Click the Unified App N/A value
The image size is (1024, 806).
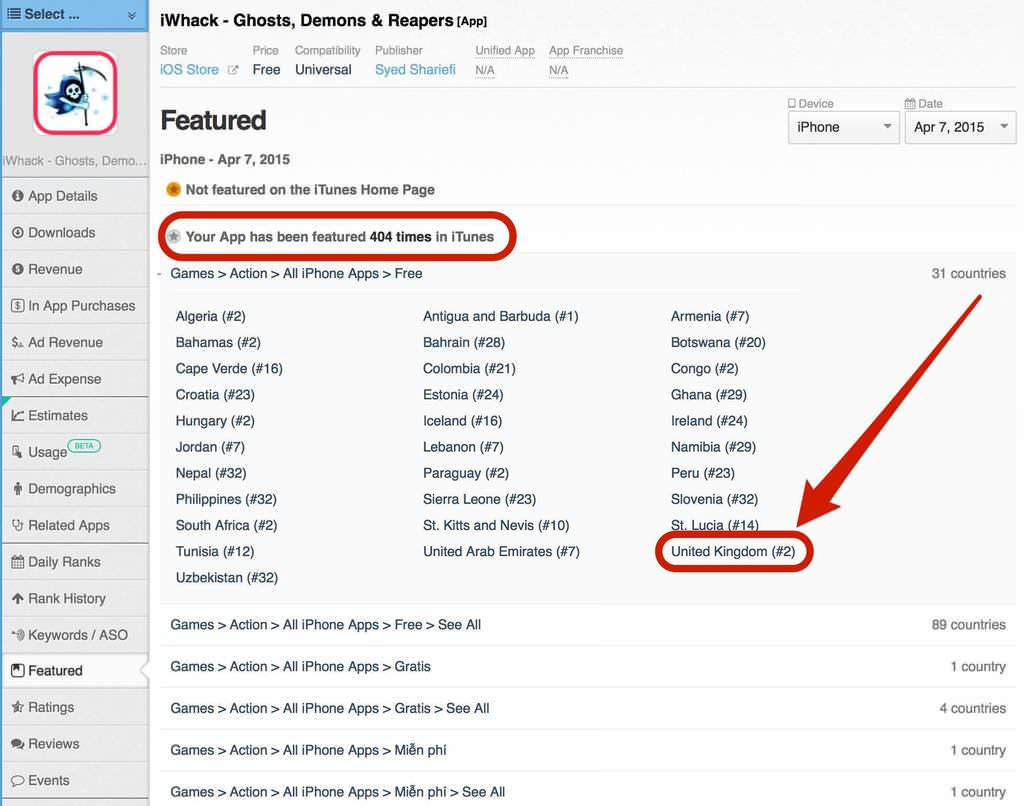pyautogui.click(x=485, y=71)
